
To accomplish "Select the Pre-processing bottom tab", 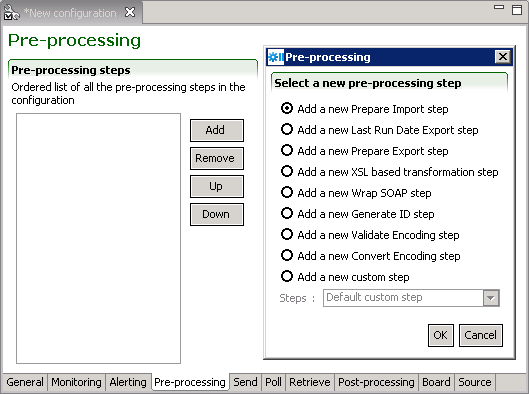I will pyautogui.click(x=190, y=382).
